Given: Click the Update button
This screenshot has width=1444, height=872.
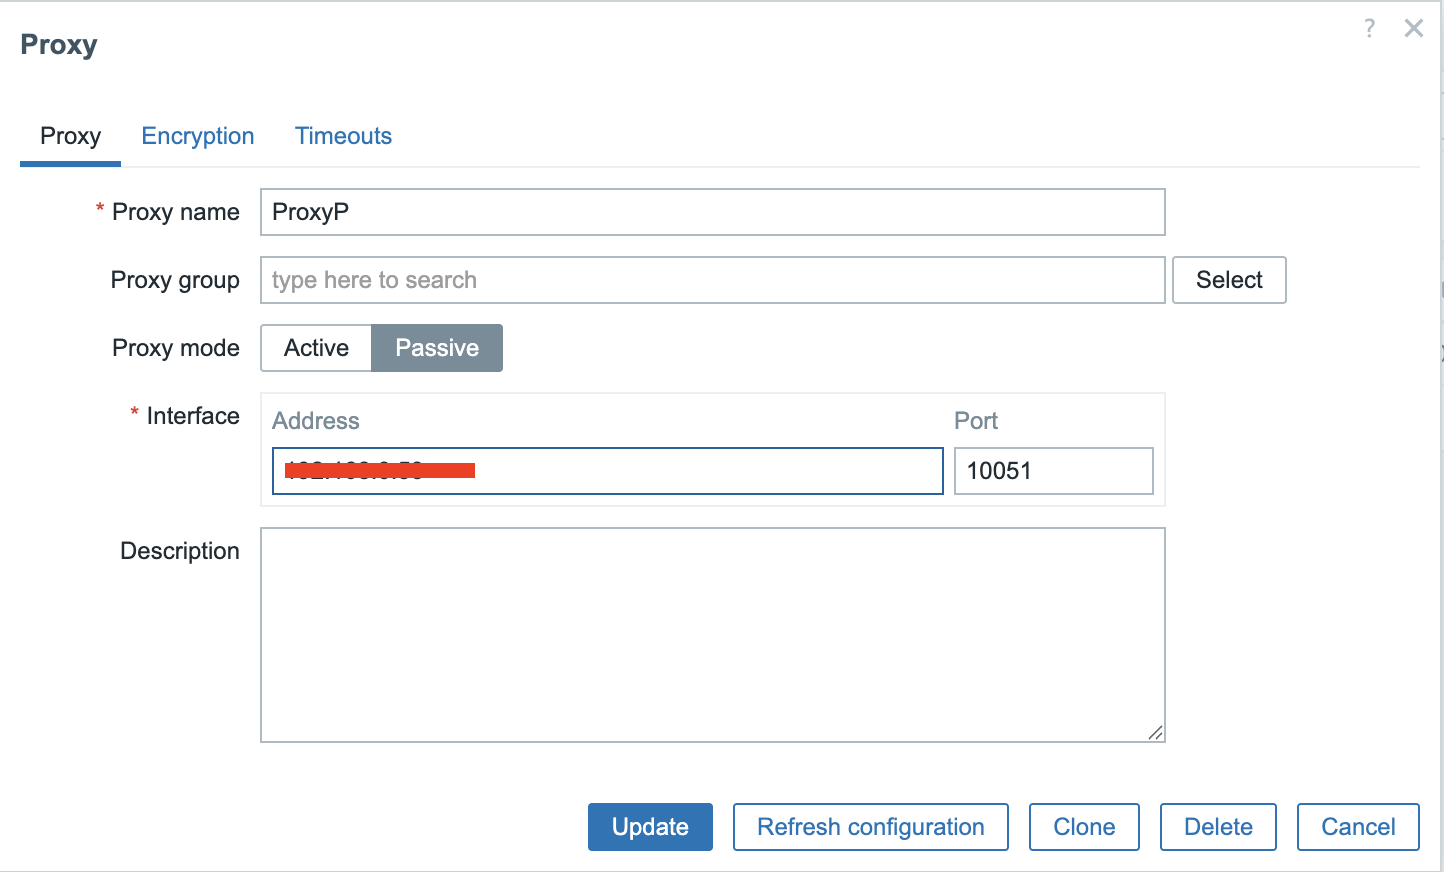Looking at the screenshot, I should pyautogui.click(x=650, y=827).
